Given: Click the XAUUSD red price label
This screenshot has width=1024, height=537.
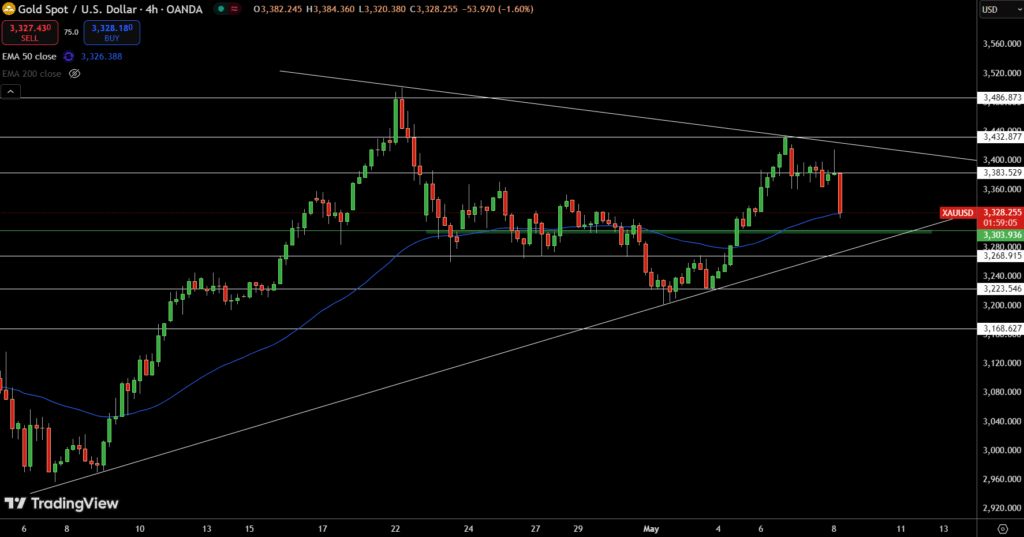Looking at the screenshot, I should (x=957, y=213).
